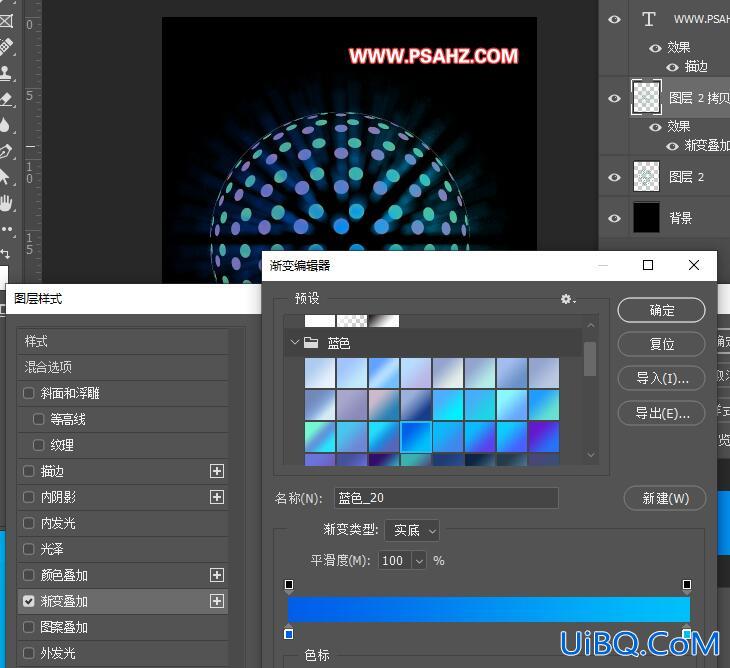
Task: Click the 新建(W) button
Action: [665, 498]
